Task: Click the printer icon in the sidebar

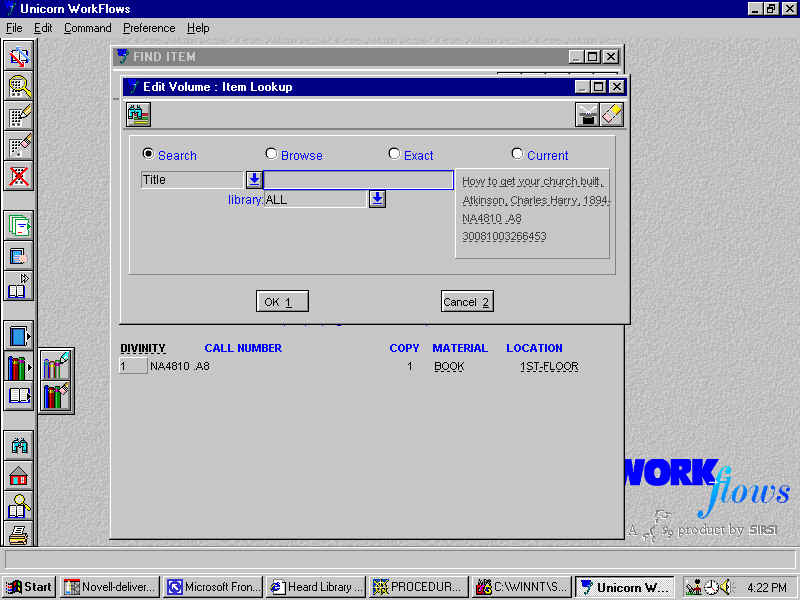Action: point(19,534)
